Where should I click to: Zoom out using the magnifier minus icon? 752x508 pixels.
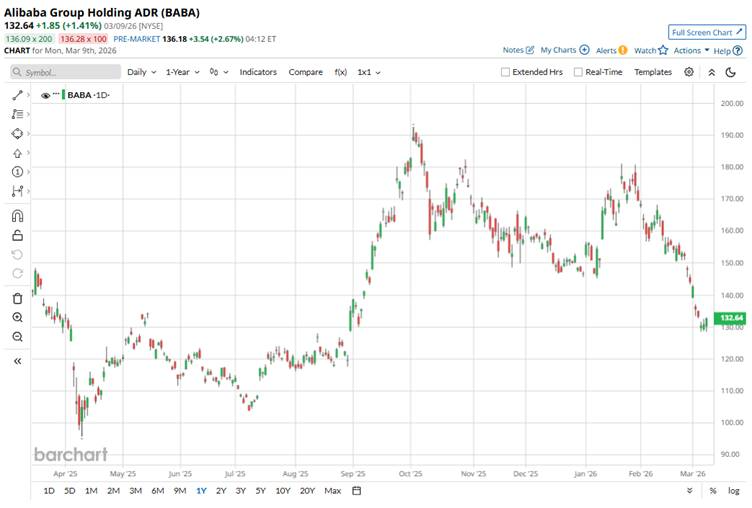point(17,337)
